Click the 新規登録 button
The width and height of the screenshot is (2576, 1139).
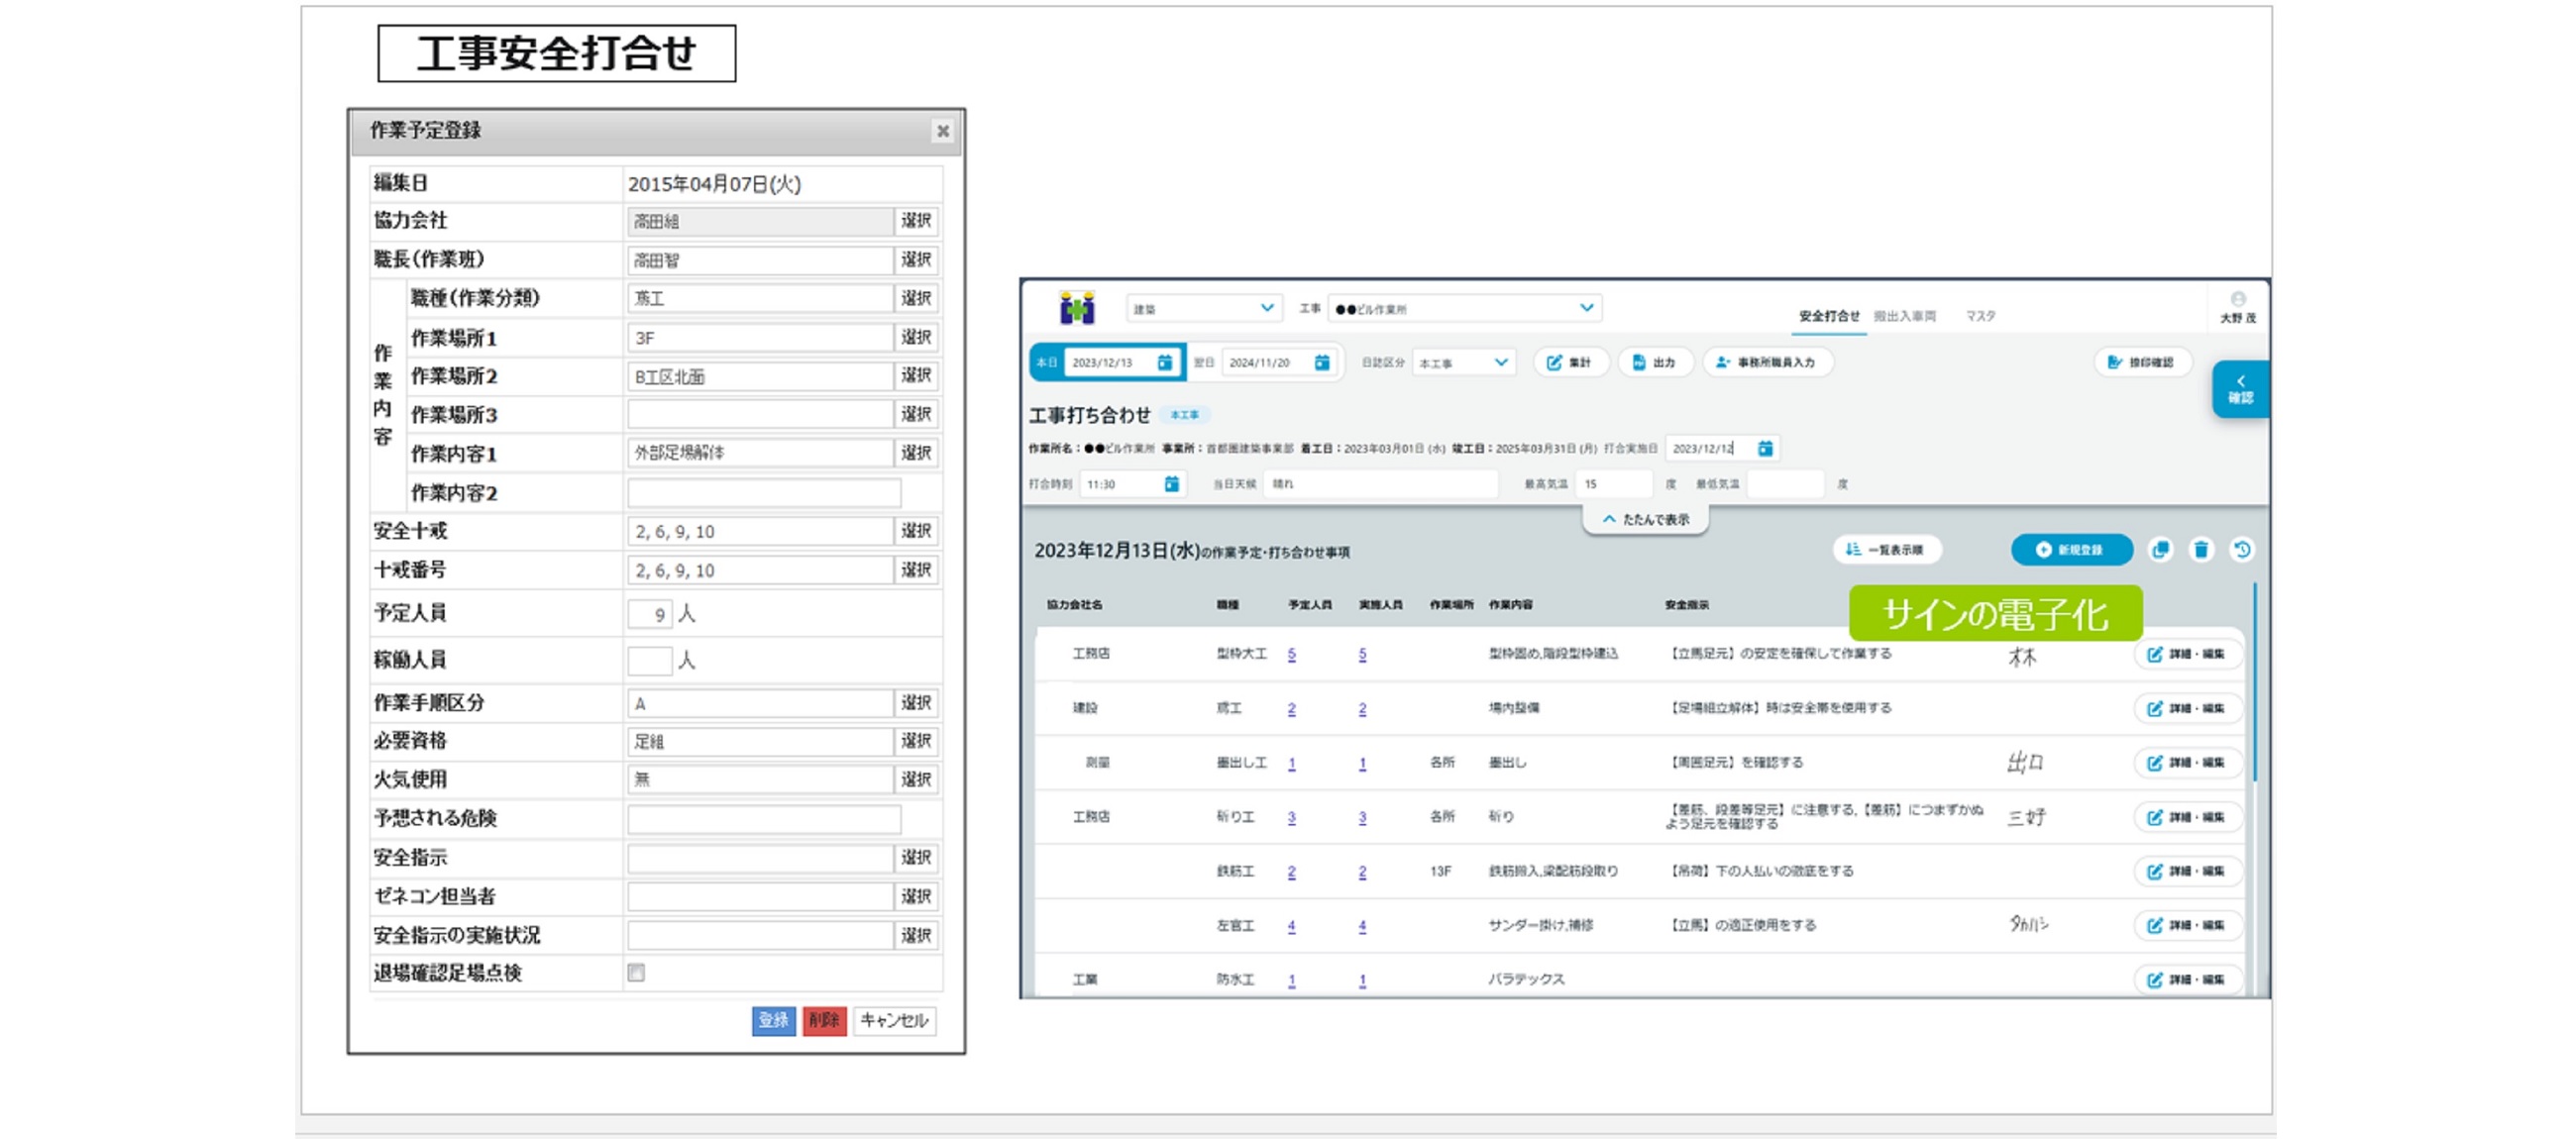pyautogui.click(x=2071, y=550)
